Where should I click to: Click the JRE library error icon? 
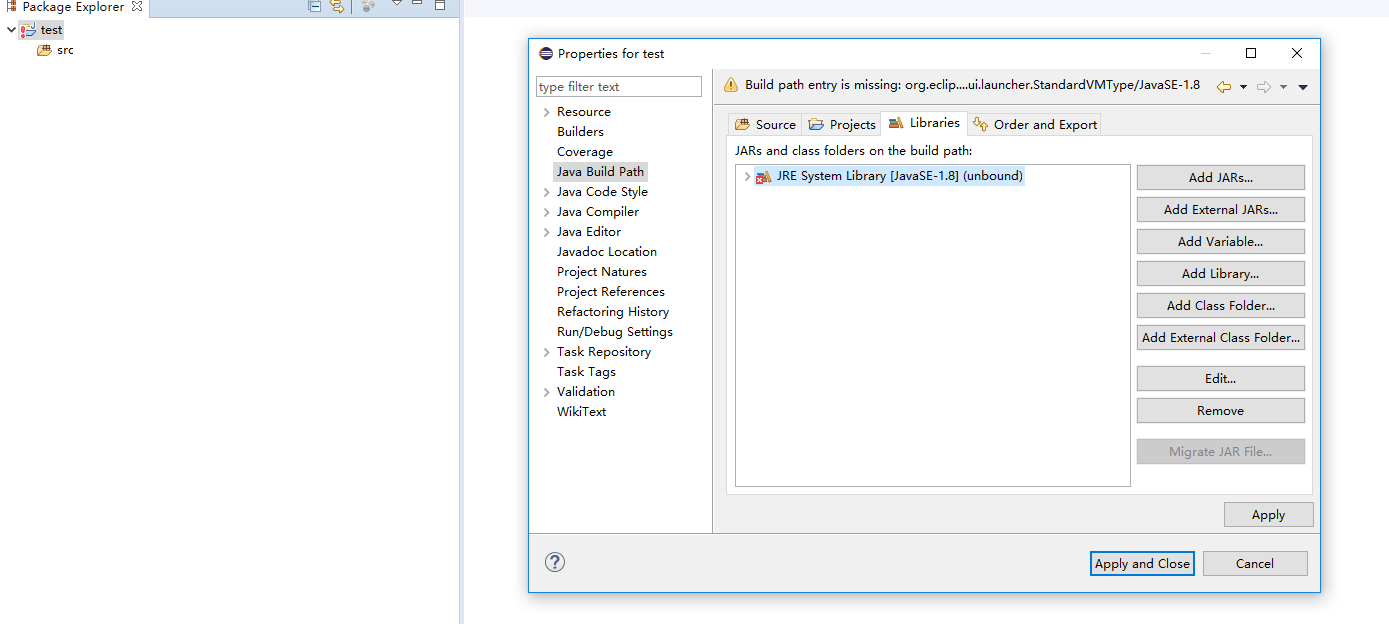[764, 176]
